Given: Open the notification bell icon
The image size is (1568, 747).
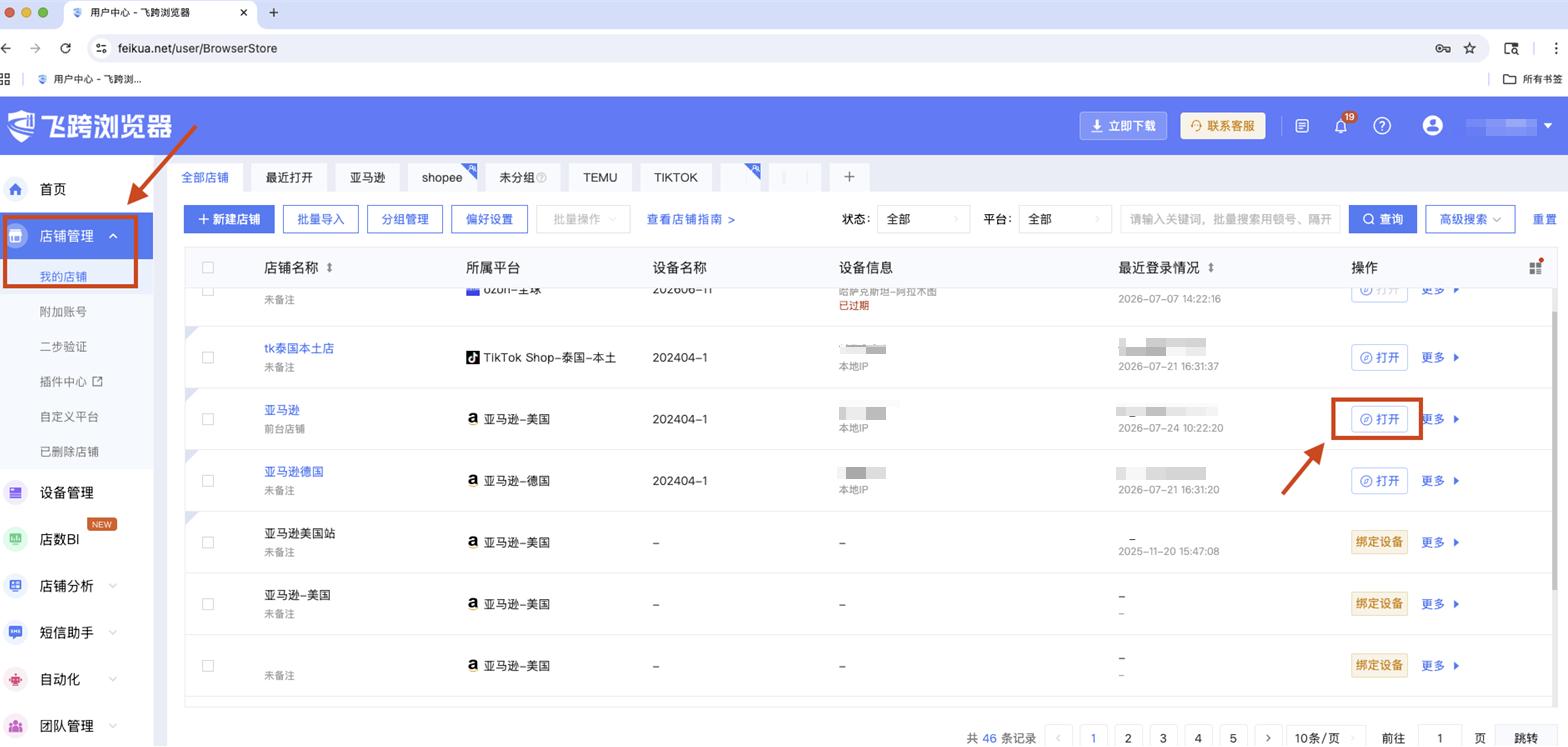Looking at the screenshot, I should click(x=1341, y=126).
